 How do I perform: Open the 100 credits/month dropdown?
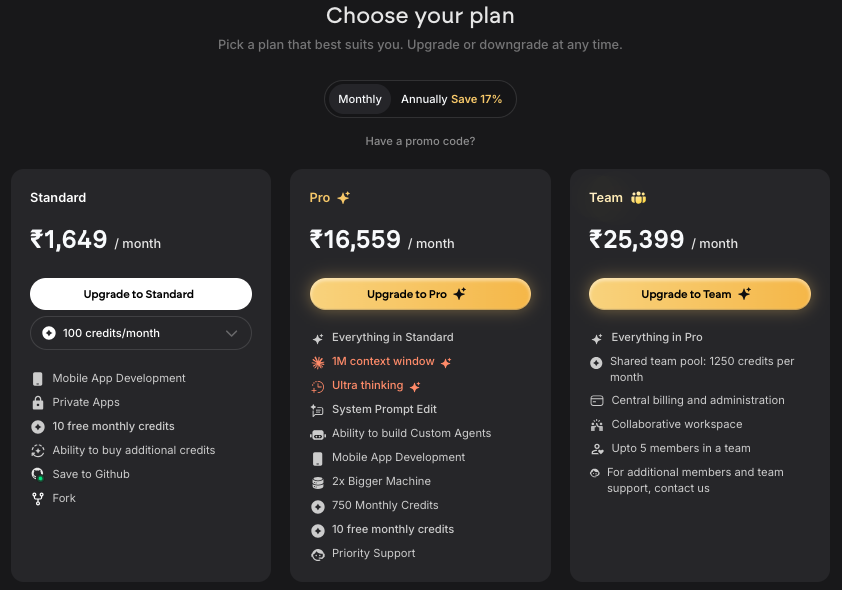click(140, 333)
